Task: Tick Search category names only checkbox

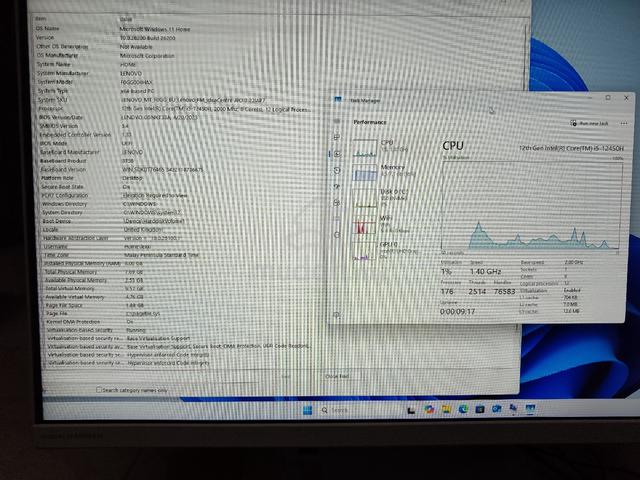Action: click(x=98, y=390)
